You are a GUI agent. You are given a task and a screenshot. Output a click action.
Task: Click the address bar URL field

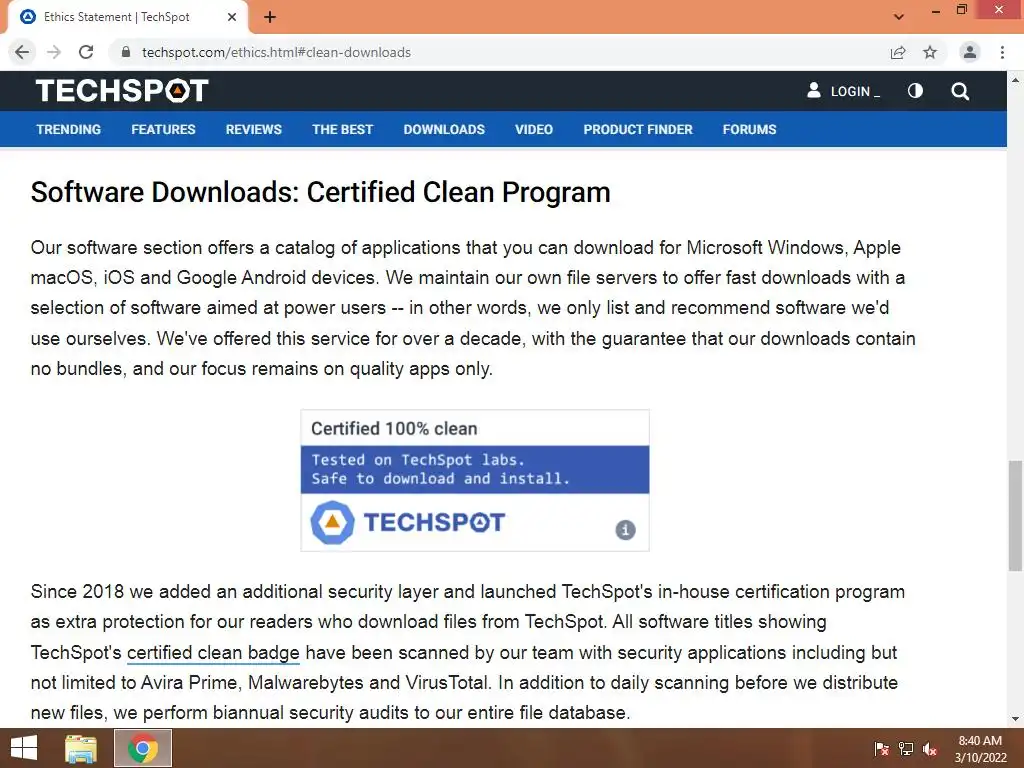pyautogui.click(x=503, y=52)
